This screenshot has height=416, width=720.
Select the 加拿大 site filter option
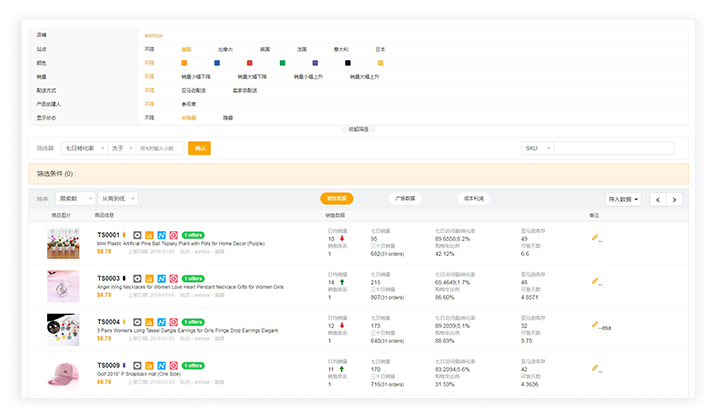pos(226,49)
